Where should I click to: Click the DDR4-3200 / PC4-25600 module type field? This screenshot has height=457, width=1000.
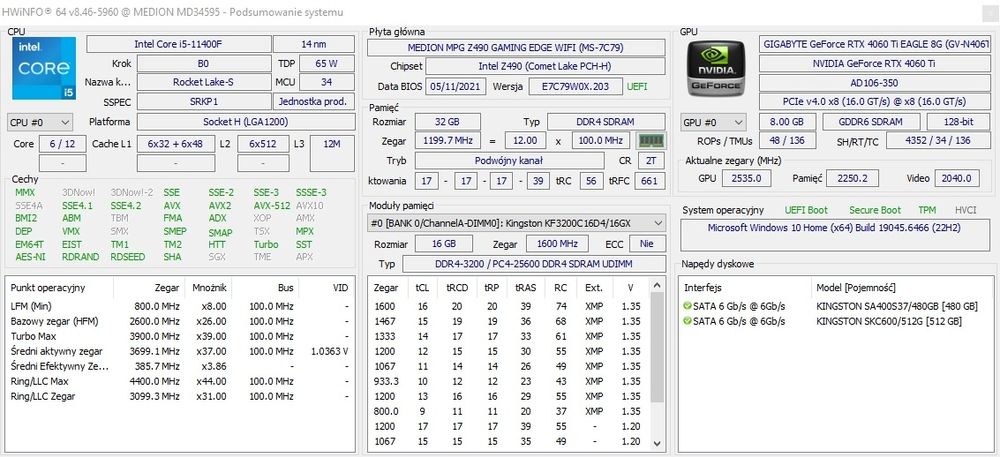(533, 264)
